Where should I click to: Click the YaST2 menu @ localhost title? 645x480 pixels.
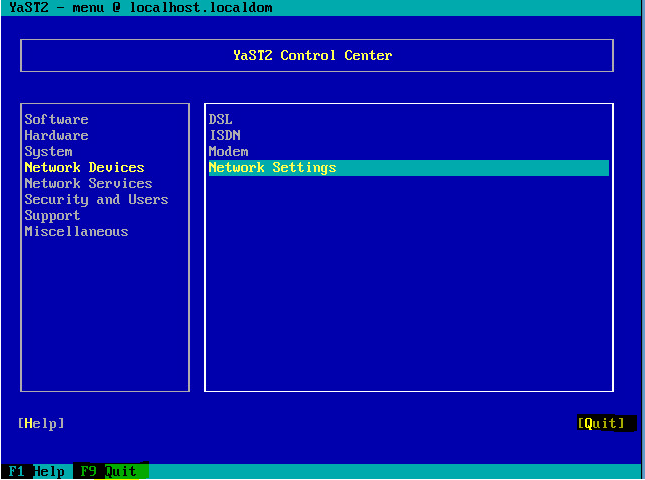tap(141, 7)
